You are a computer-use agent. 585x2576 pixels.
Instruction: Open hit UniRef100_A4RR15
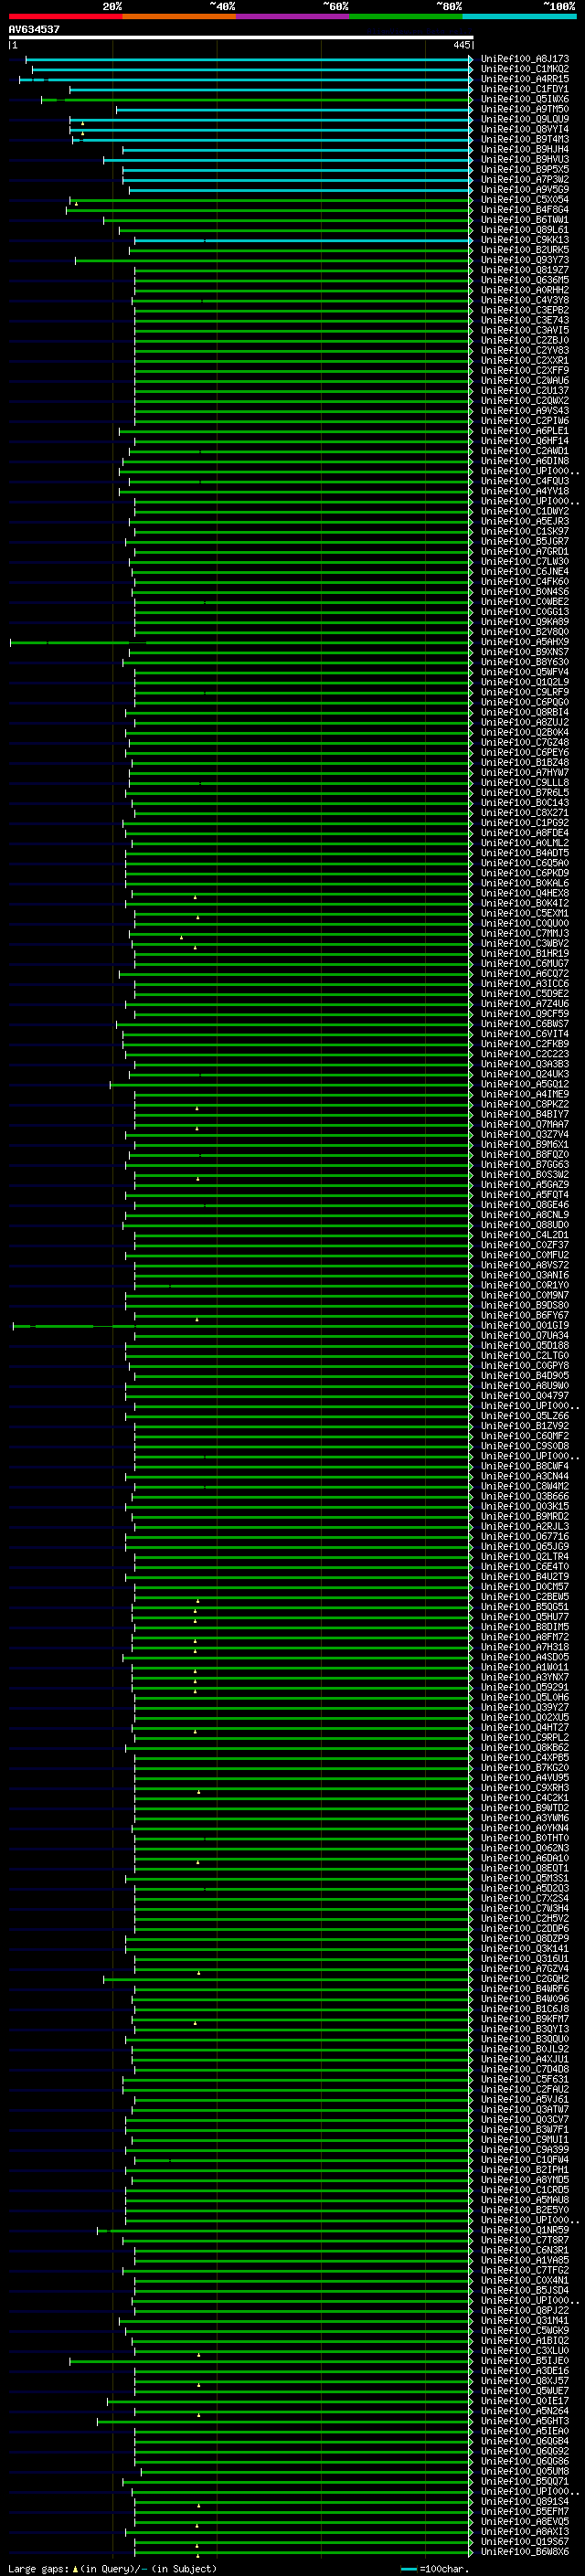(525, 79)
